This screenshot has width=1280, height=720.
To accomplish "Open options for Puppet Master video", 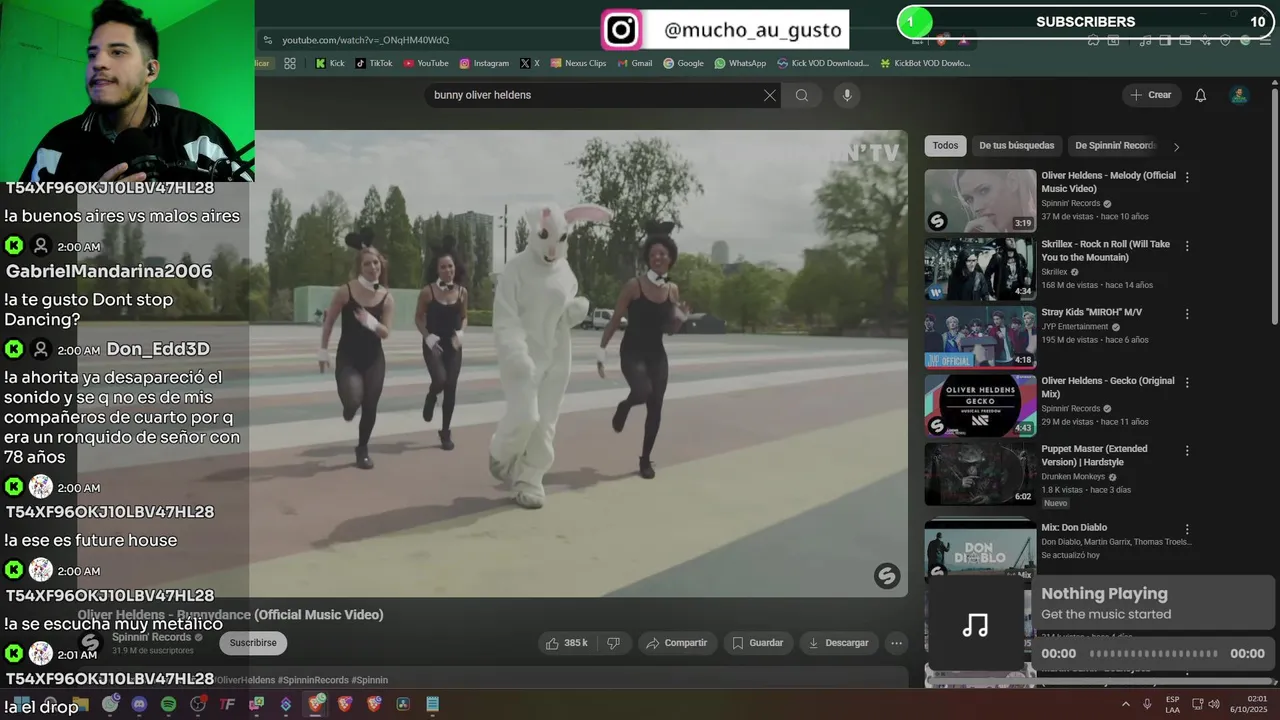I will [x=1187, y=450].
